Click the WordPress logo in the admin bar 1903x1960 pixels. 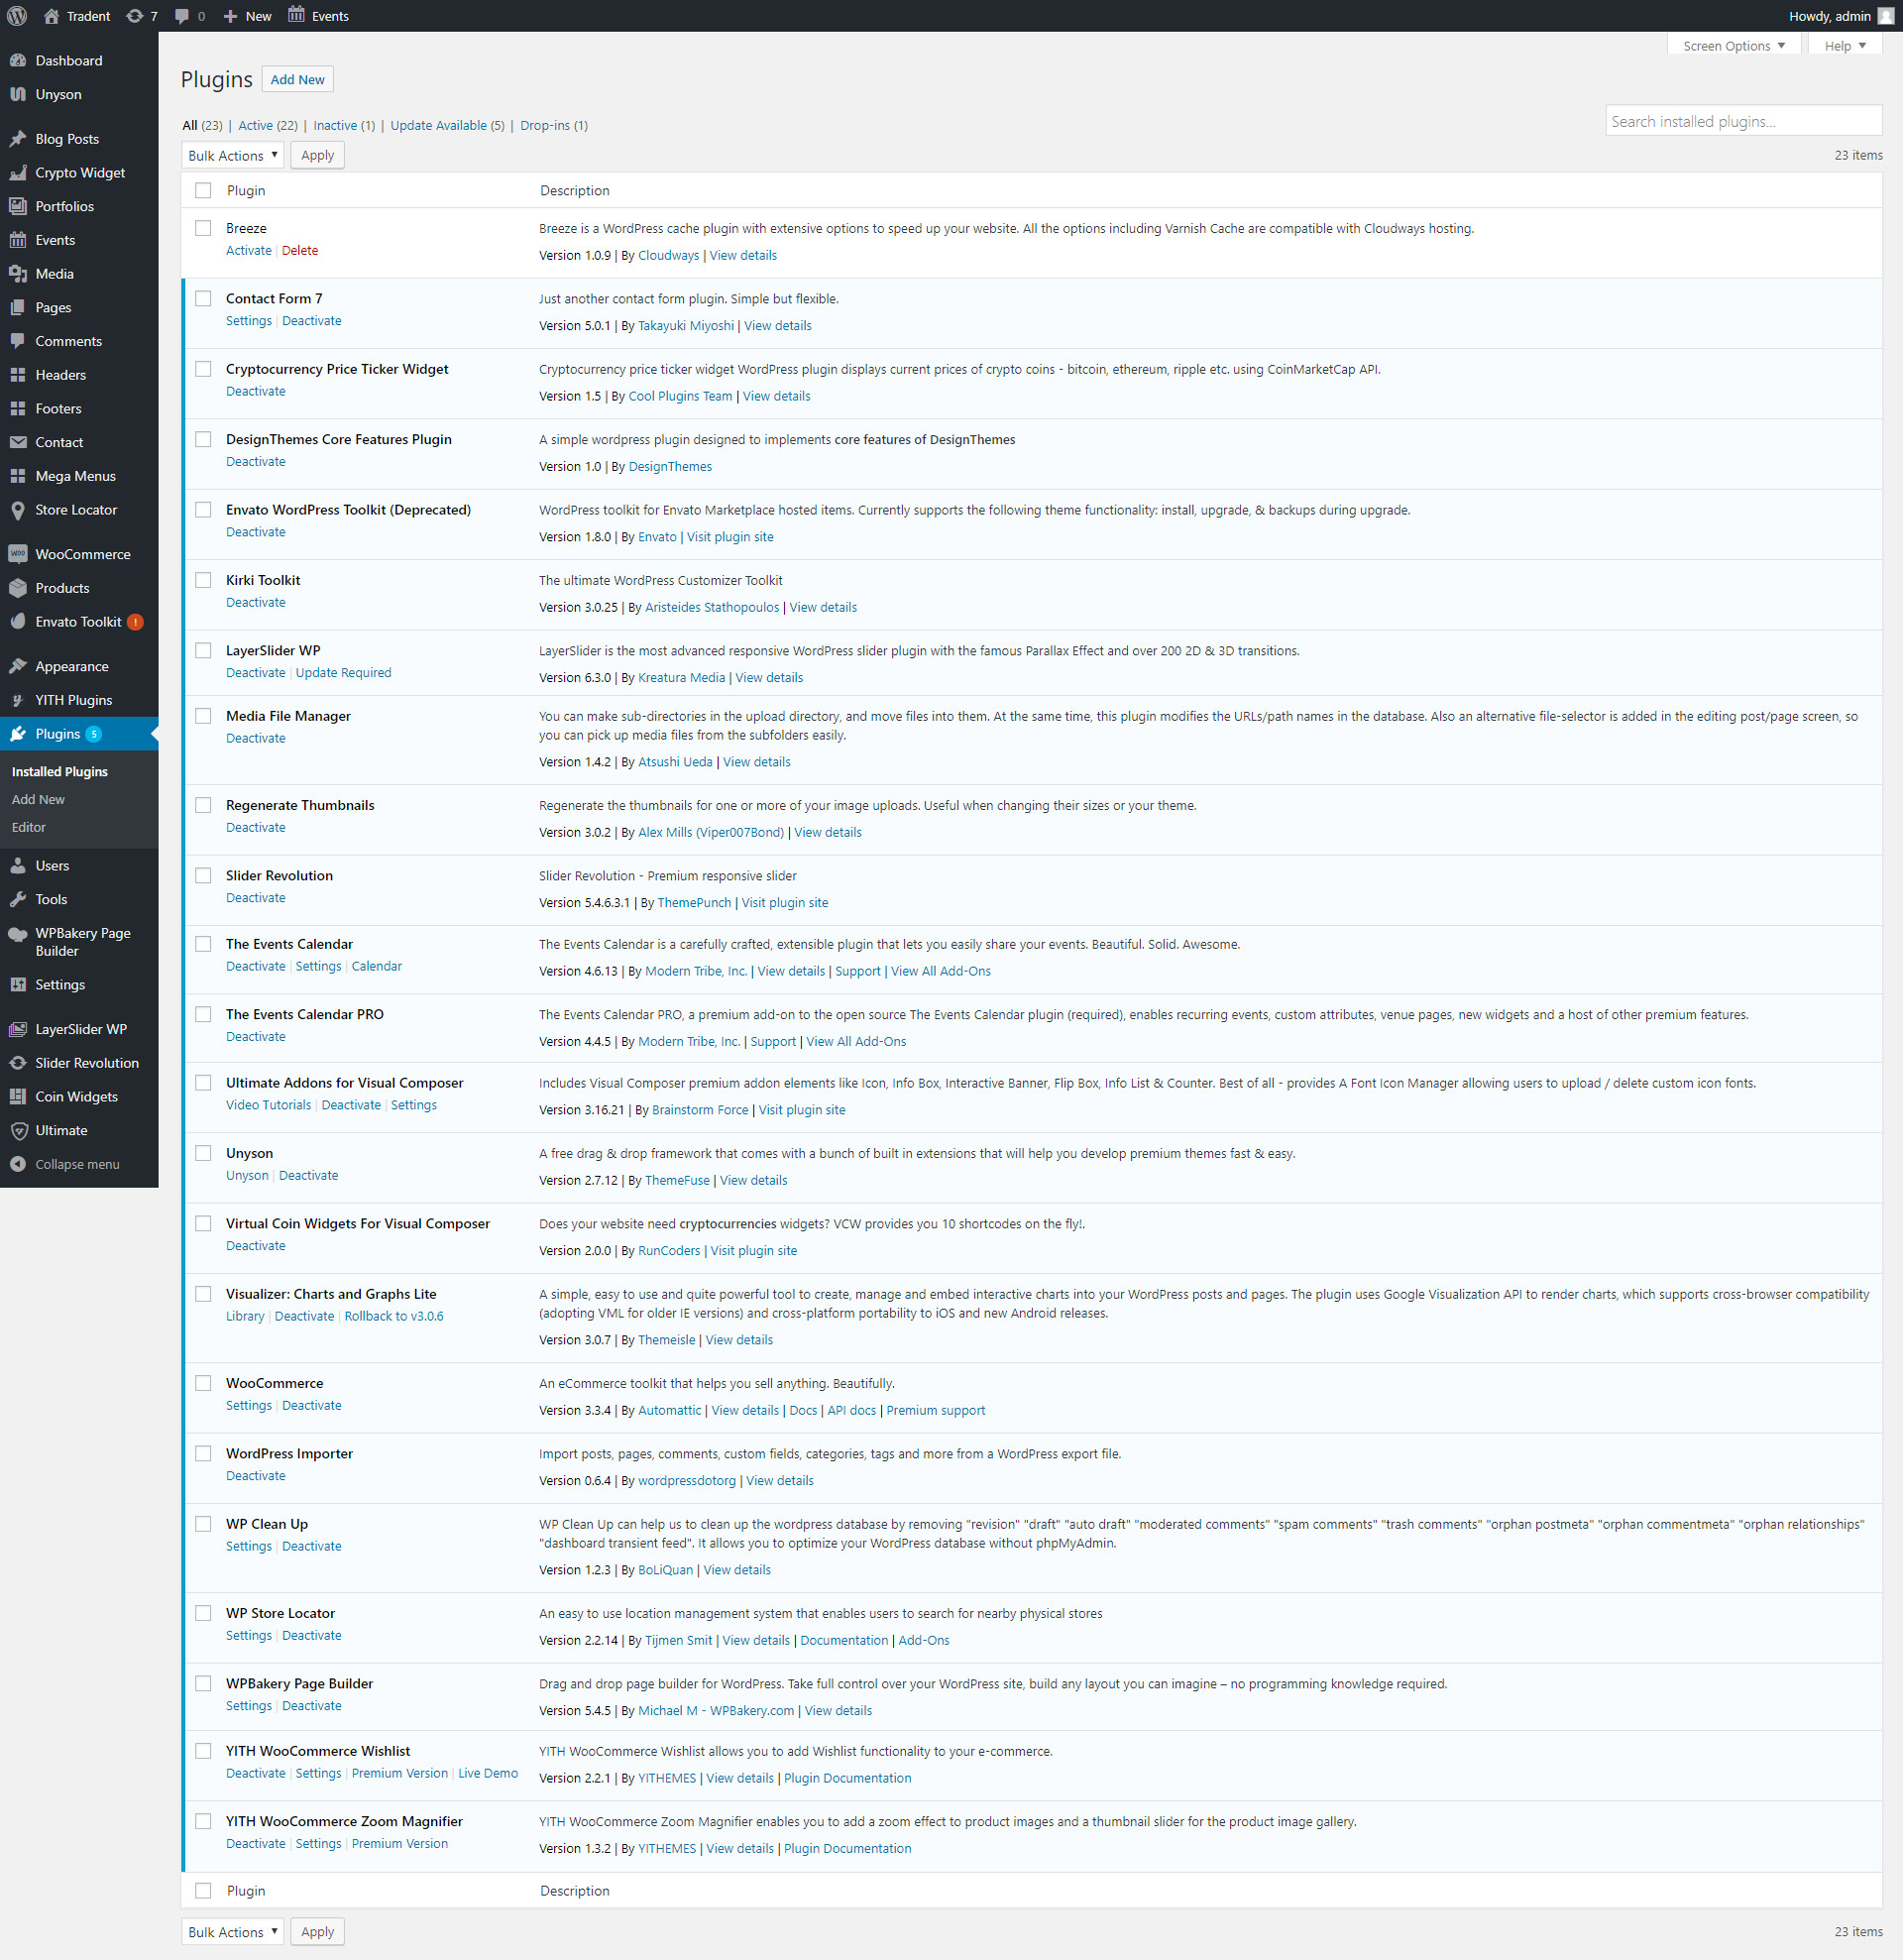point(16,15)
